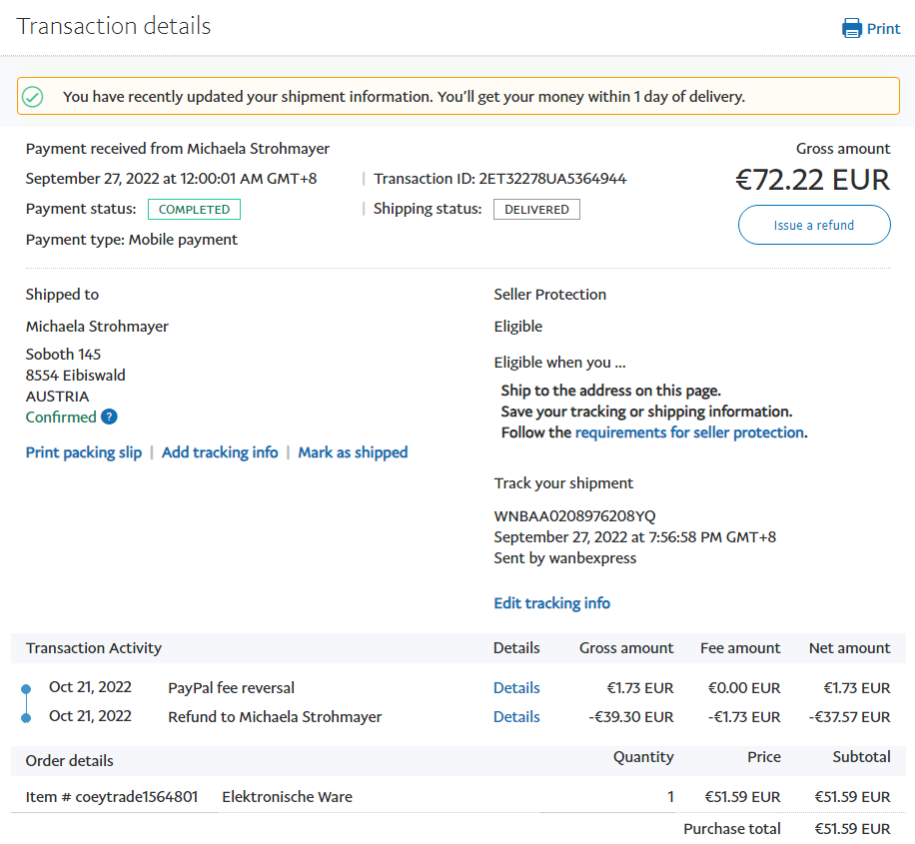Click the DELIVERED shipping status badge
Screen dimensions: 915x844
[537, 210]
